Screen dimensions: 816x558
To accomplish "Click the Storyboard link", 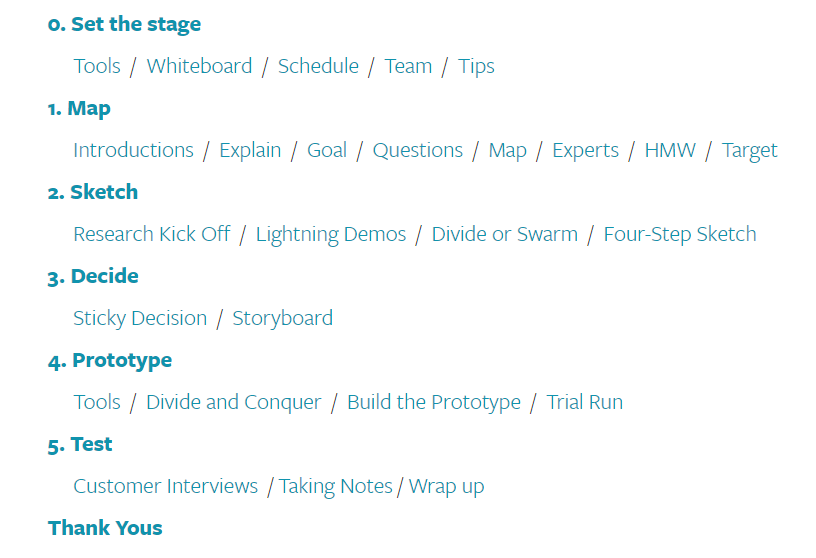I will pos(282,318).
